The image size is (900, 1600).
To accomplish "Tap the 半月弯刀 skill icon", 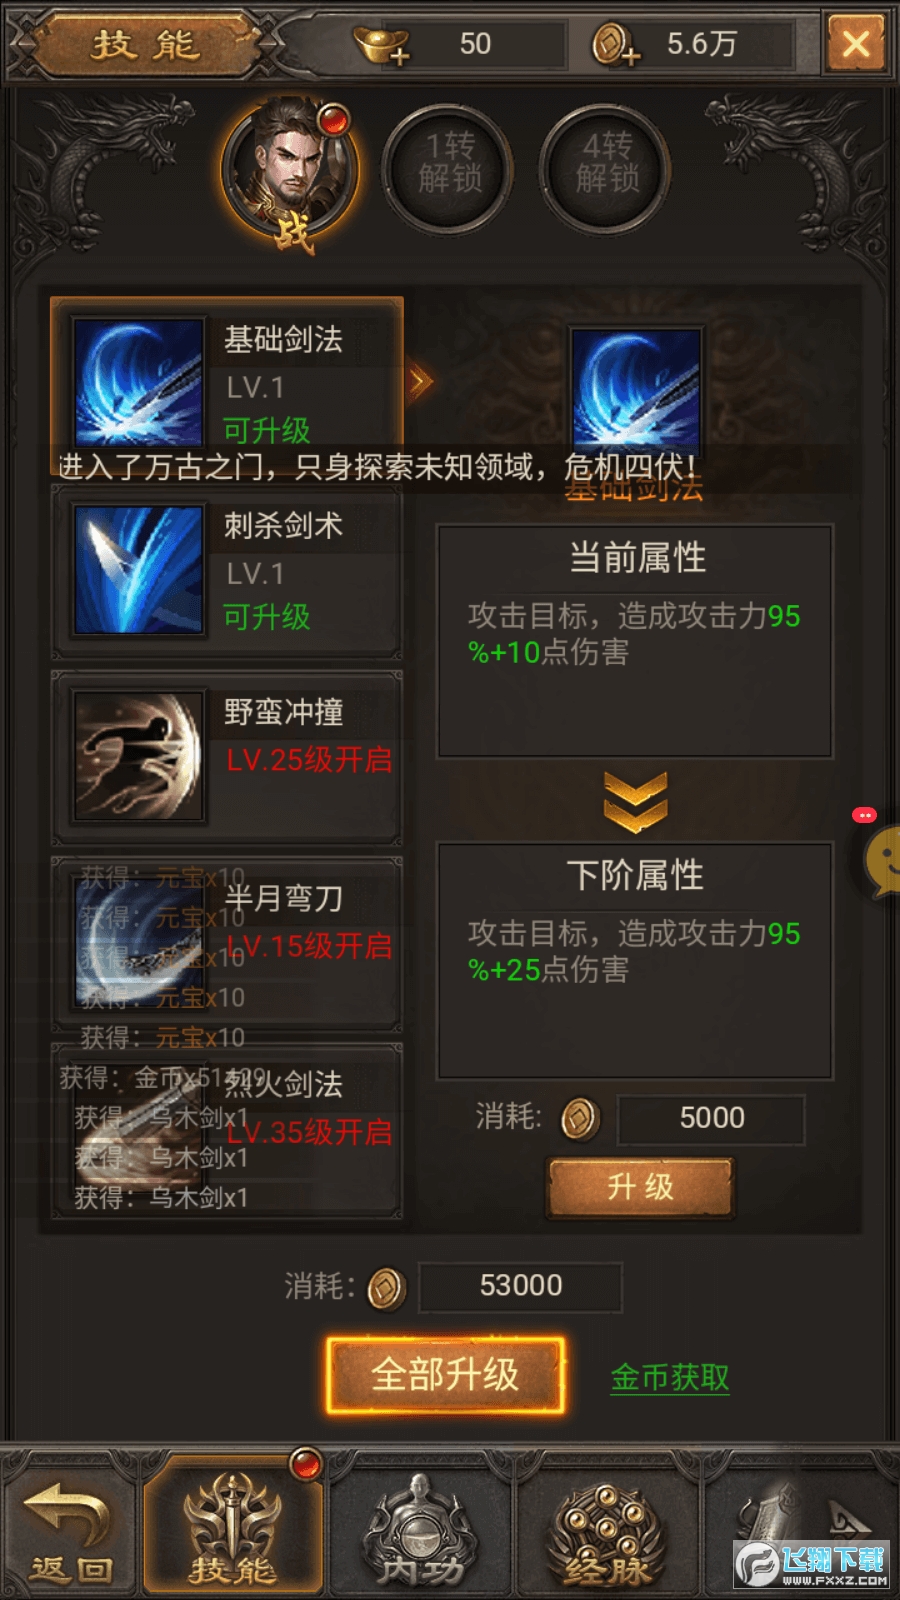I will click(x=138, y=943).
